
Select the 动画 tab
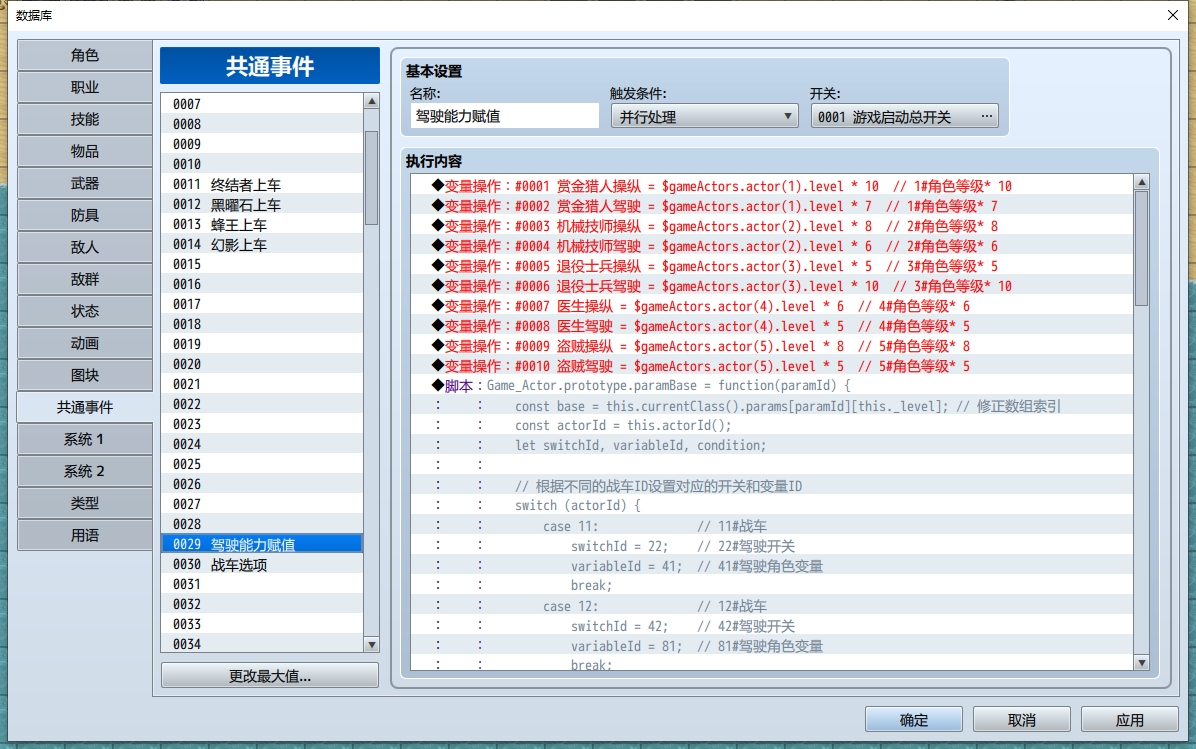[85, 343]
